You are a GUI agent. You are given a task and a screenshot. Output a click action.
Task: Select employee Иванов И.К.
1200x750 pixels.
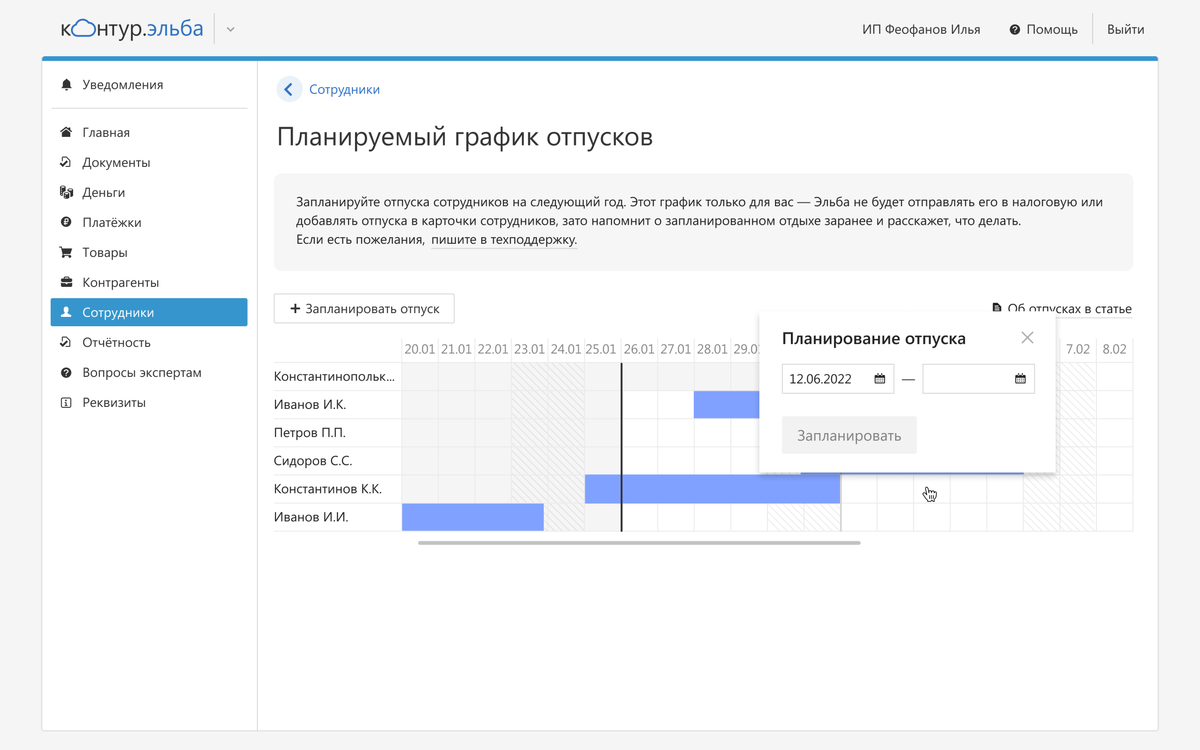coord(310,405)
